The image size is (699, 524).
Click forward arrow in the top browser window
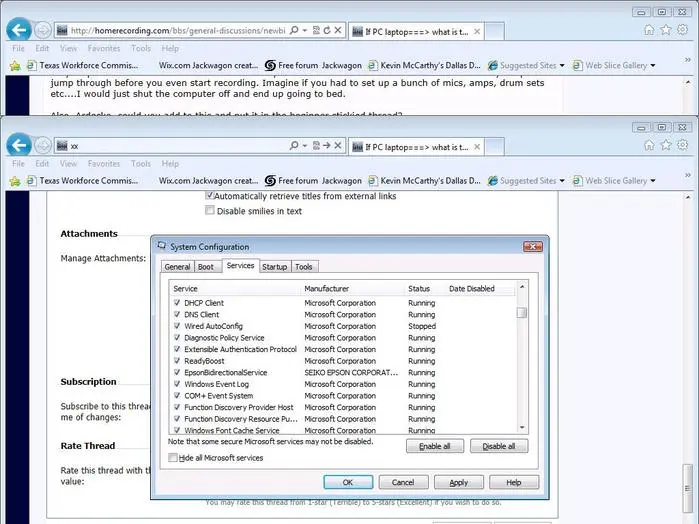point(43,30)
